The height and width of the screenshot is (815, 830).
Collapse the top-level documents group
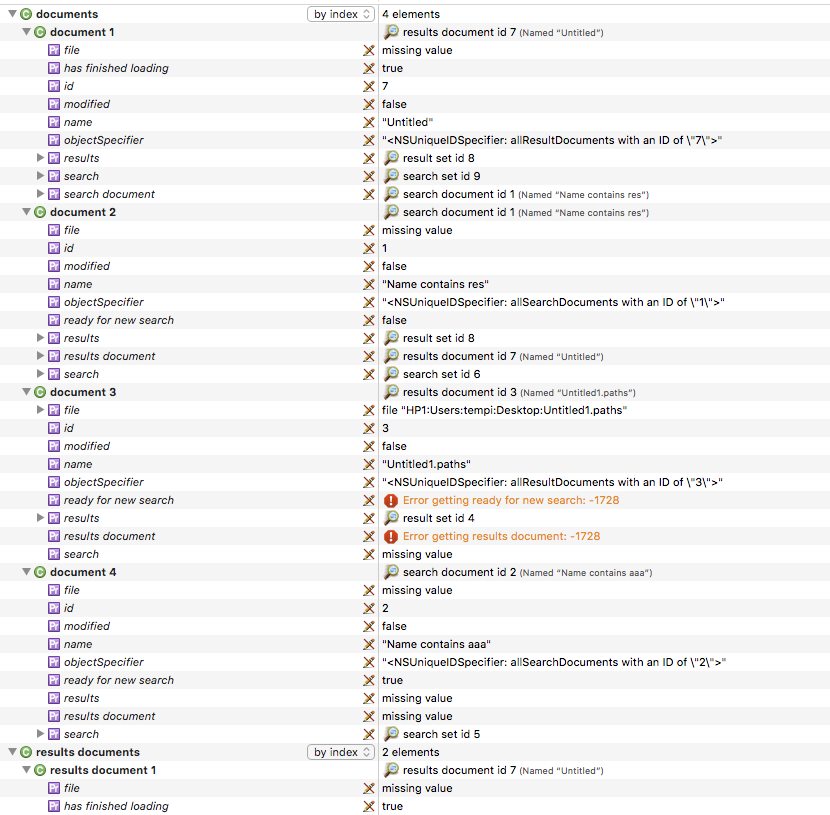click(x=12, y=14)
